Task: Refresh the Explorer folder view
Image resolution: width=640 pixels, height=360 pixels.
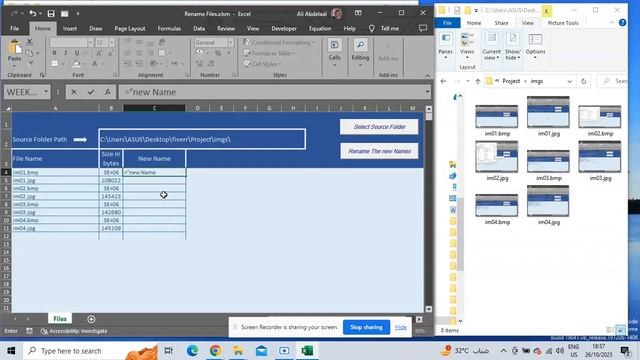Action: coord(583,81)
